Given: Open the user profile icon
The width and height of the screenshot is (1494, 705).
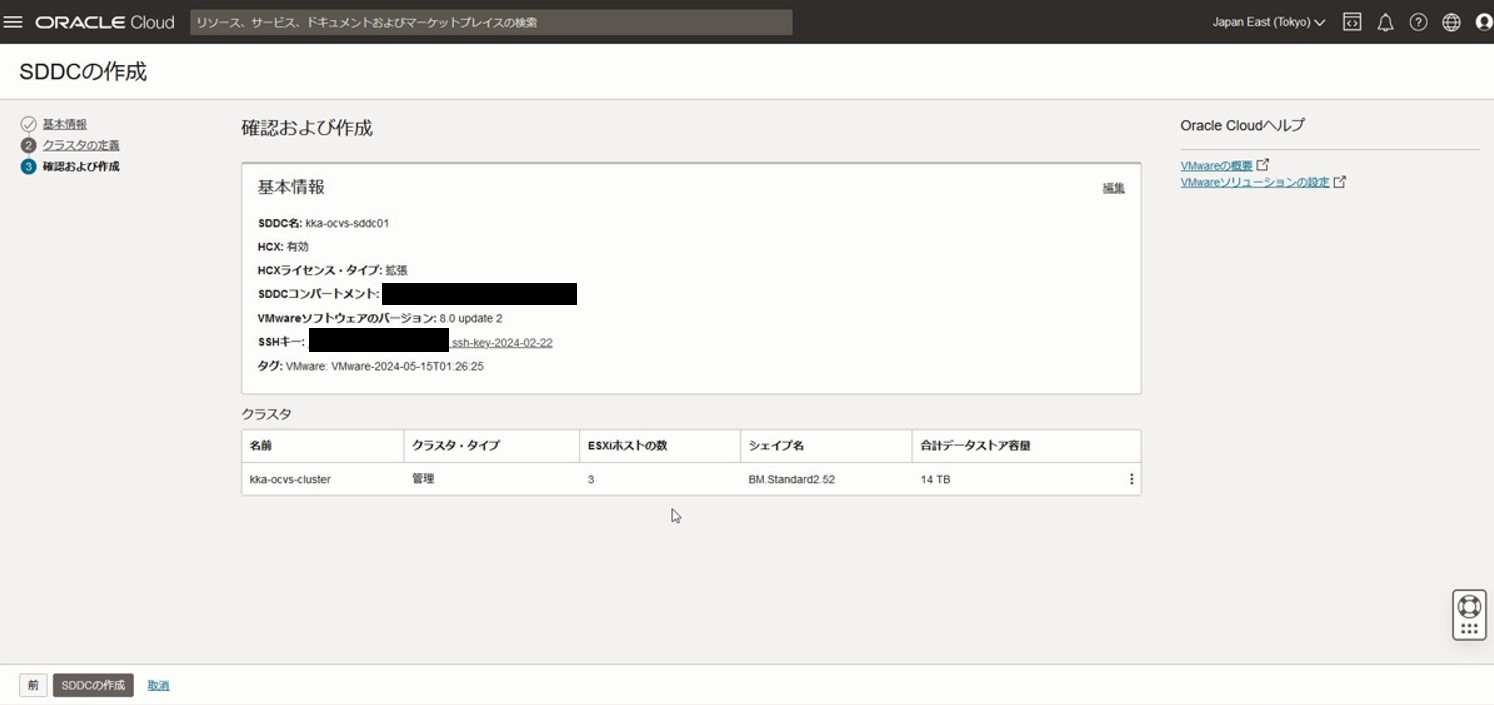Looking at the screenshot, I should pos(1483,22).
